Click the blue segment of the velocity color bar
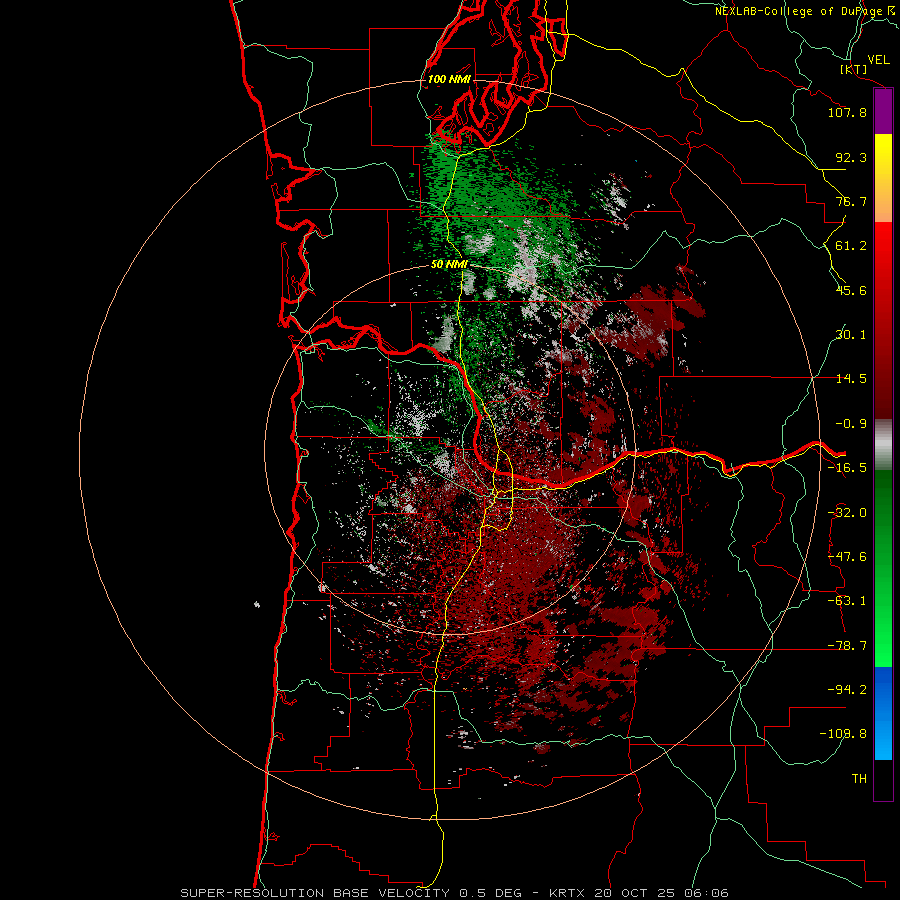 [883, 713]
